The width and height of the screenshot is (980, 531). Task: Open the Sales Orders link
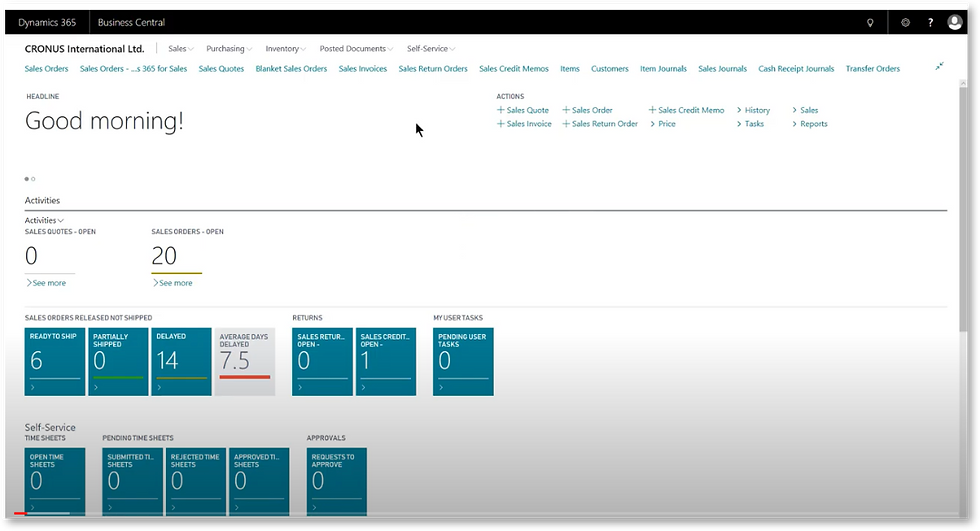click(x=46, y=69)
